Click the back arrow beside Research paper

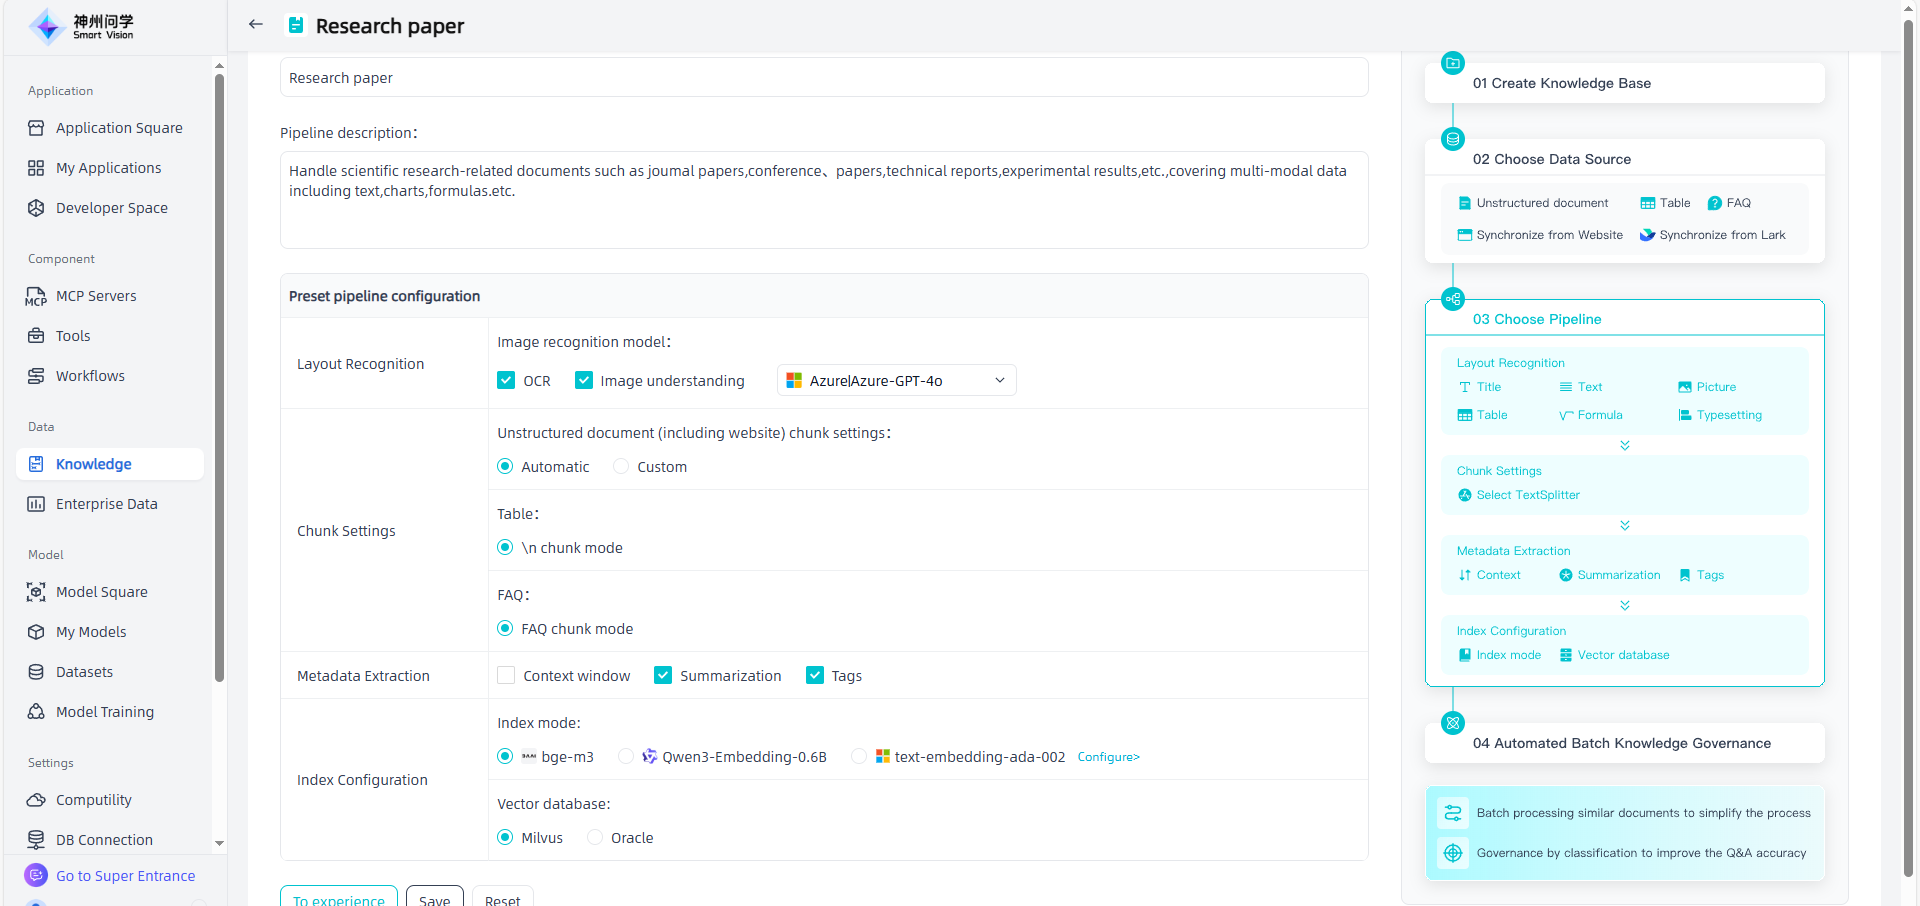(x=256, y=25)
